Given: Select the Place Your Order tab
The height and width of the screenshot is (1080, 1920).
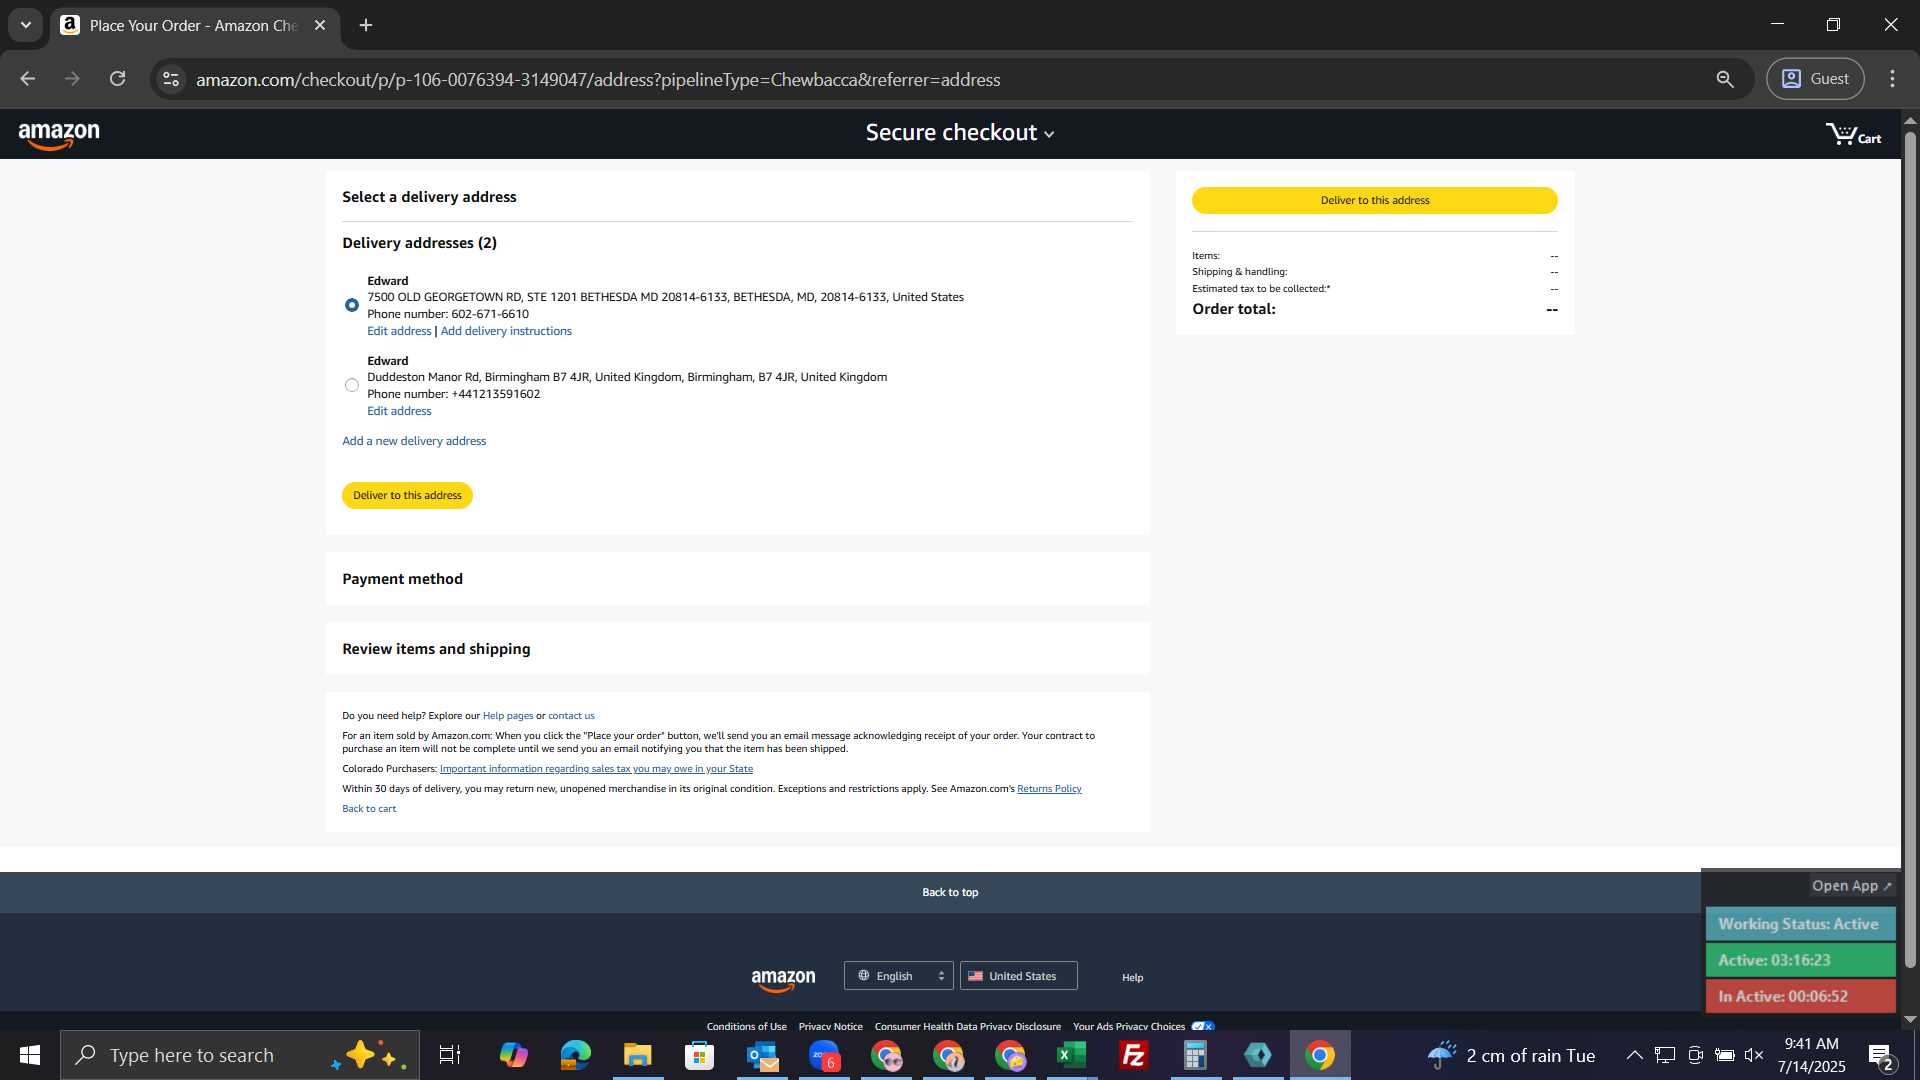Looking at the screenshot, I should [192, 26].
